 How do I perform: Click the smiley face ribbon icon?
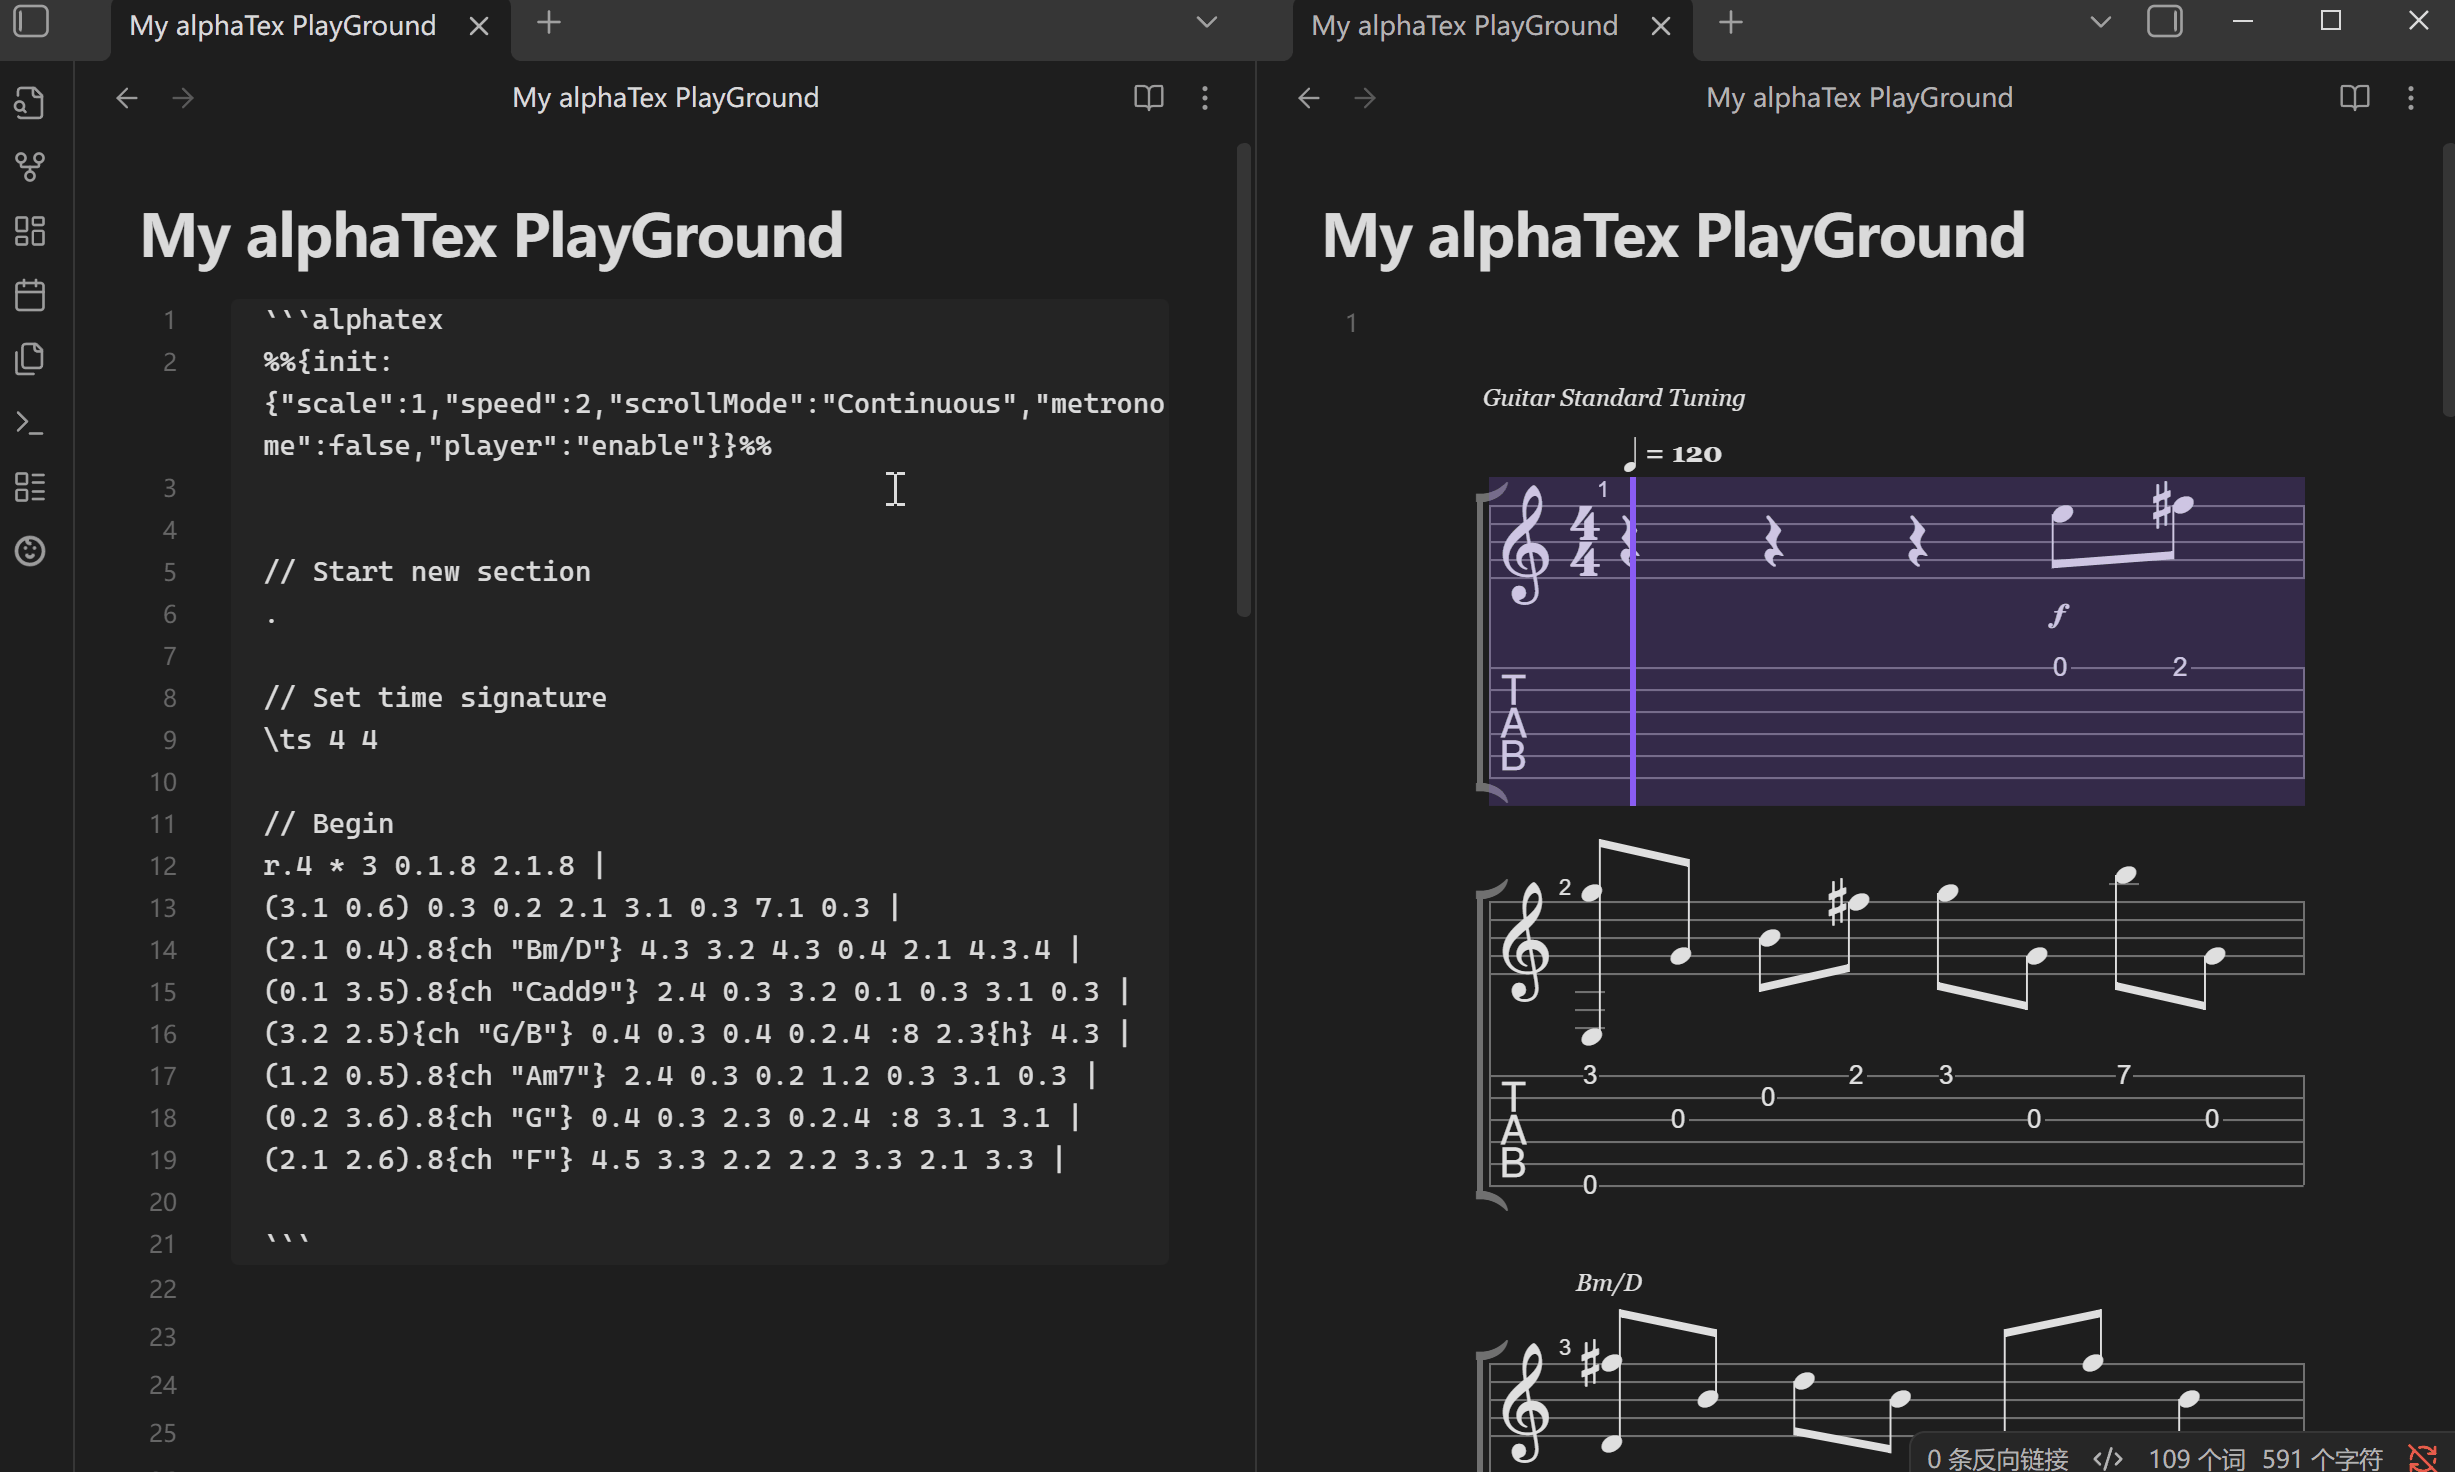(x=30, y=551)
